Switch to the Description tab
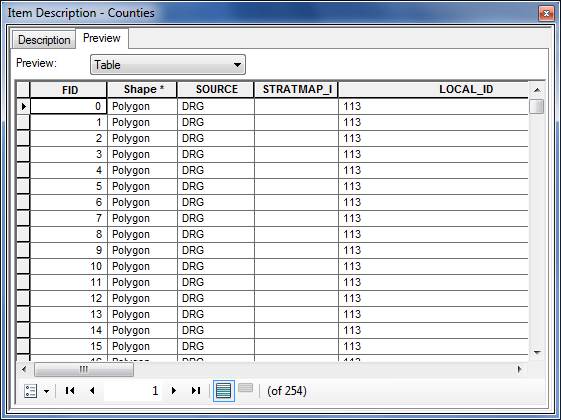 (x=44, y=40)
